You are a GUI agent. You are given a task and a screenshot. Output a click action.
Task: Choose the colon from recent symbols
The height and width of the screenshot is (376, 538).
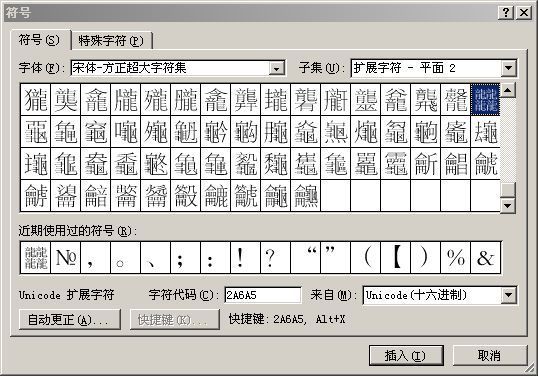point(215,257)
